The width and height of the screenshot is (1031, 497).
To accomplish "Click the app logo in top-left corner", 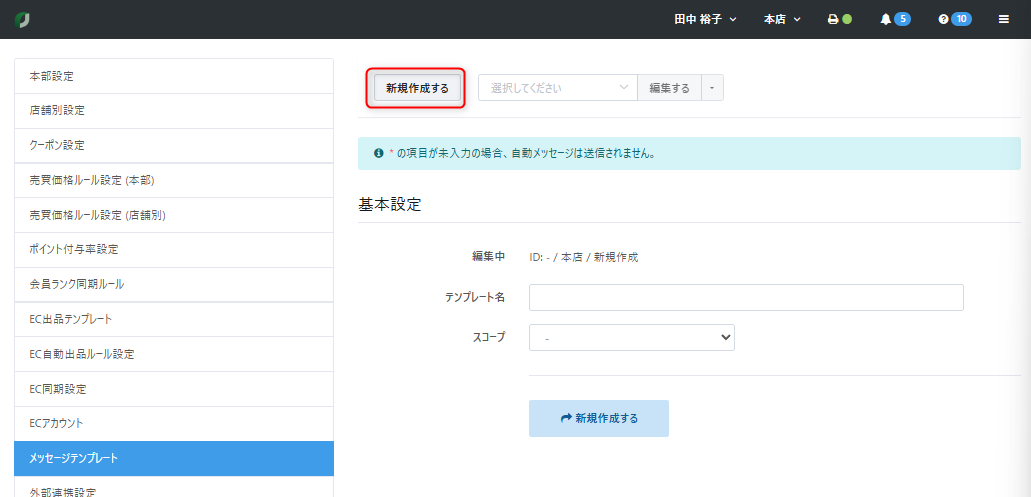I will (x=23, y=19).
